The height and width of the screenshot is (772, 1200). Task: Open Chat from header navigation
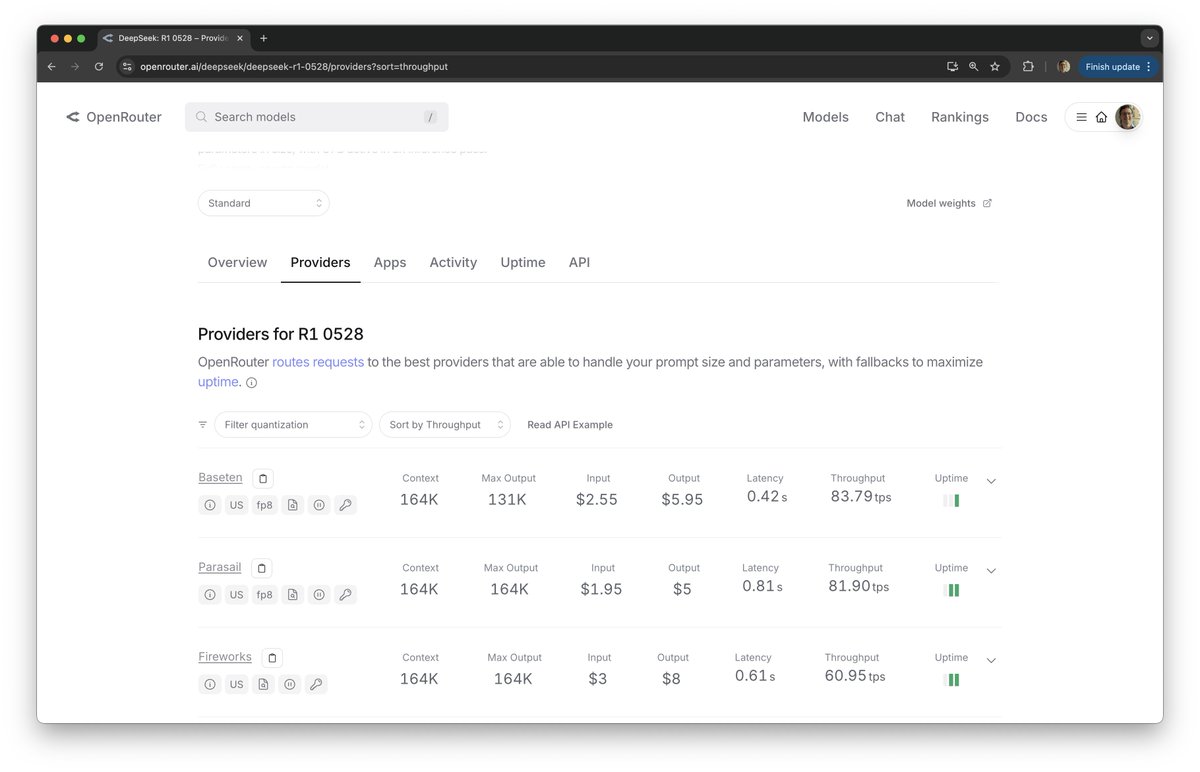(x=890, y=117)
